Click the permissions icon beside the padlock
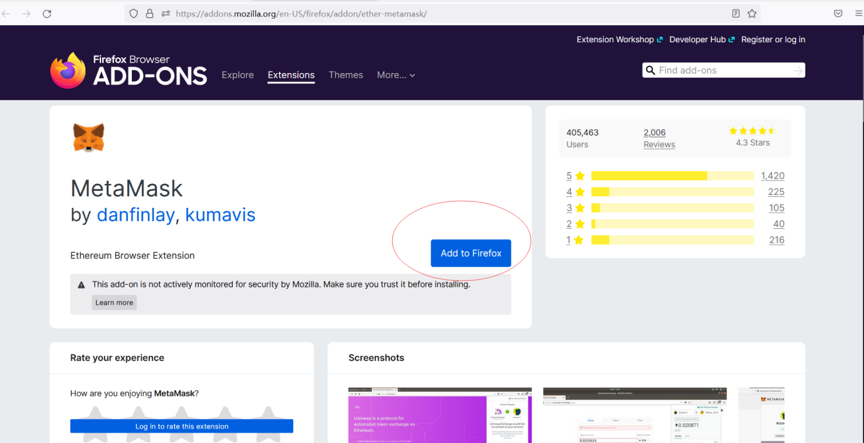 pyautogui.click(x=165, y=14)
